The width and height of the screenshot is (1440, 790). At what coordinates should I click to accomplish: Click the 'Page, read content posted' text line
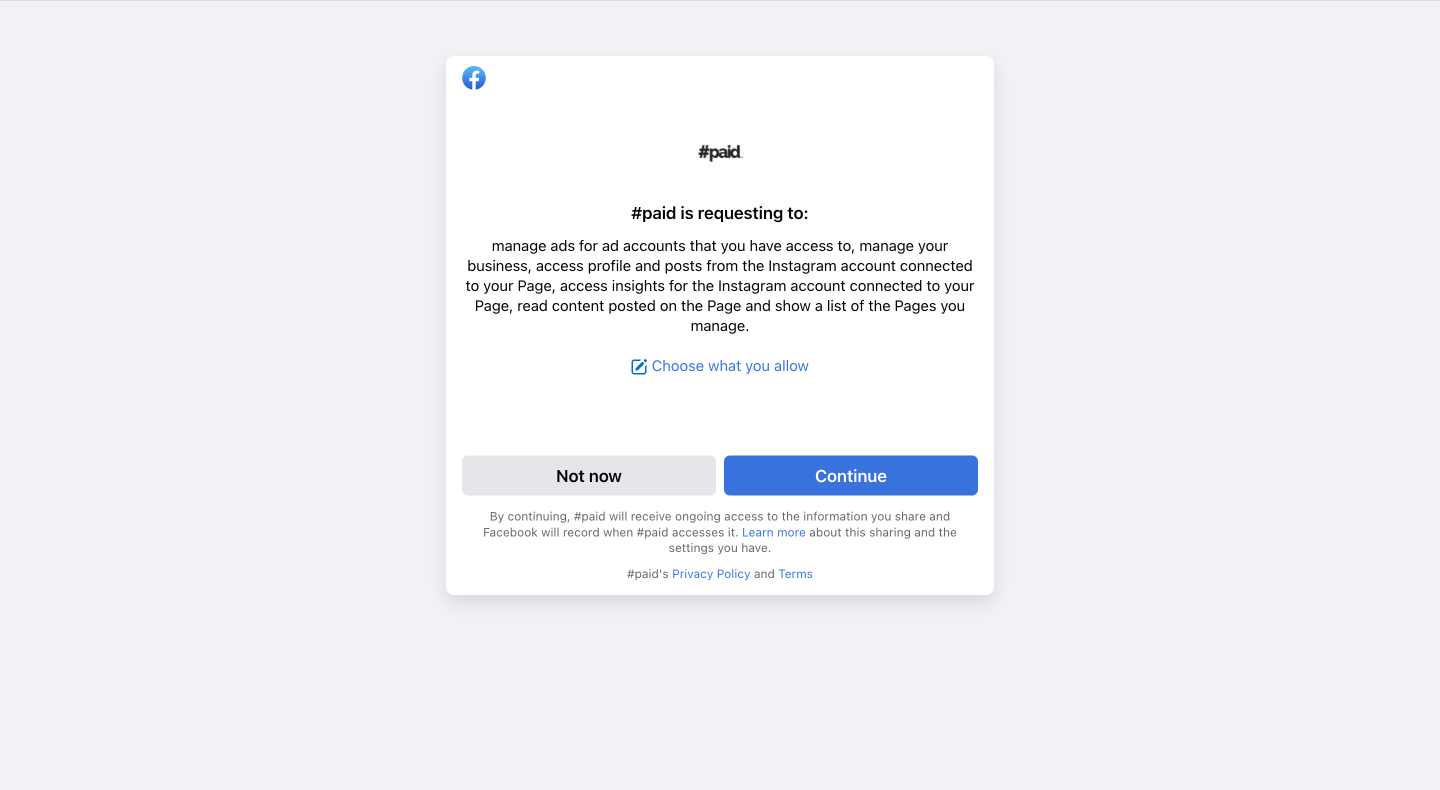click(720, 306)
